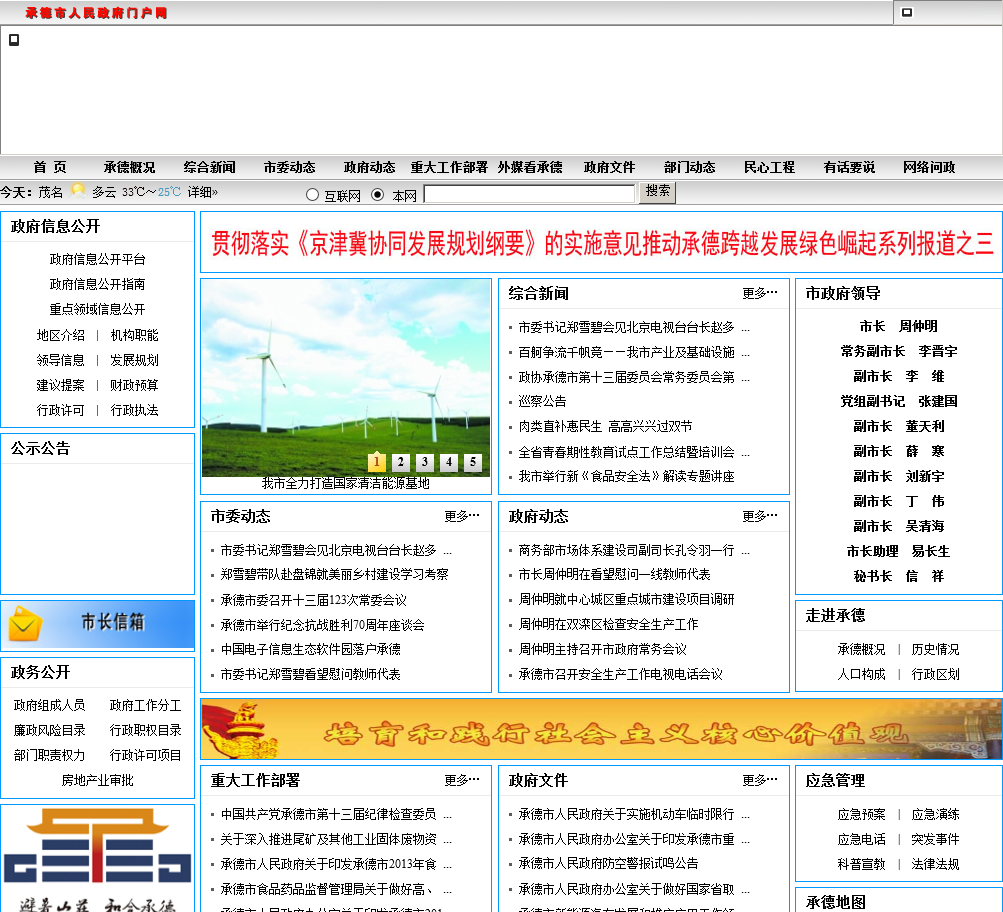Expand 更多 in 重大工作部署 section
The image size is (1003, 912).
[462, 780]
